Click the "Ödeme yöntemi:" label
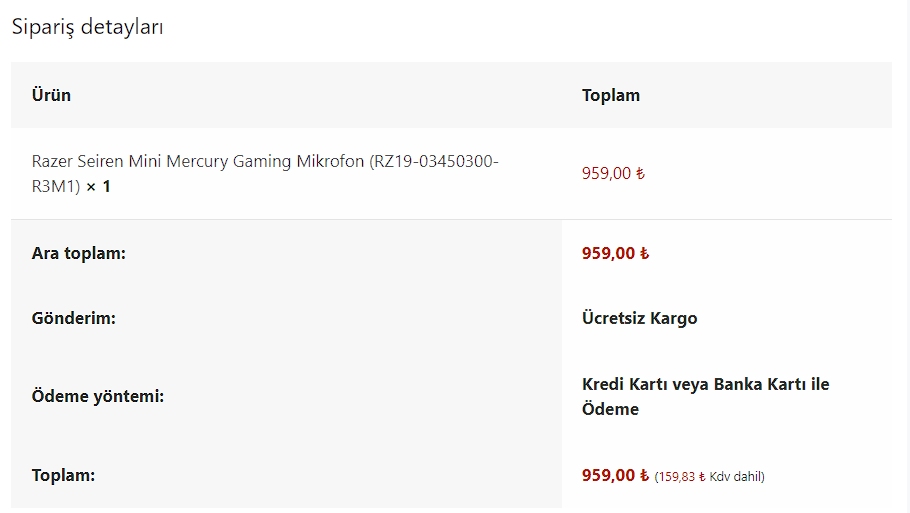 tap(97, 396)
